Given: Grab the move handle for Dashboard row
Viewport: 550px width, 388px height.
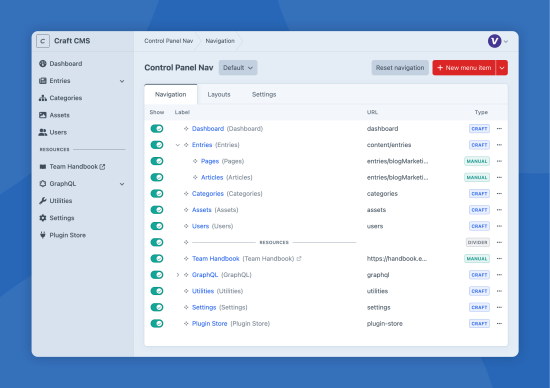Looking at the screenshot, I should point(186,129).
